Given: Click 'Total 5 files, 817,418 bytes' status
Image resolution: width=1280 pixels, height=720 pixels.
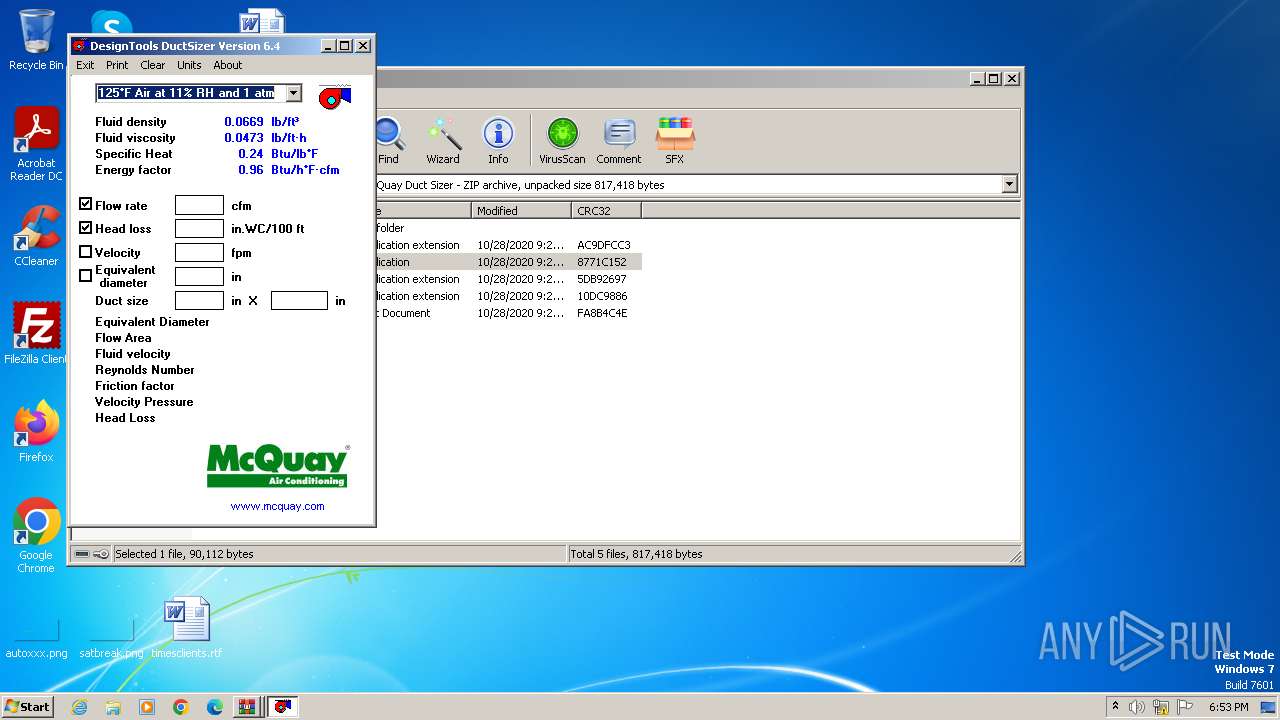Looking at the screenshot, I should [636, 554].
